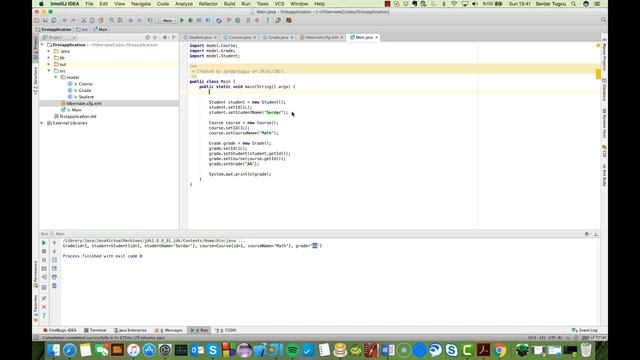The image size is (640, 360).
Task: Click the src breadcrumb in navigation bar
Action: pos(82,29)
